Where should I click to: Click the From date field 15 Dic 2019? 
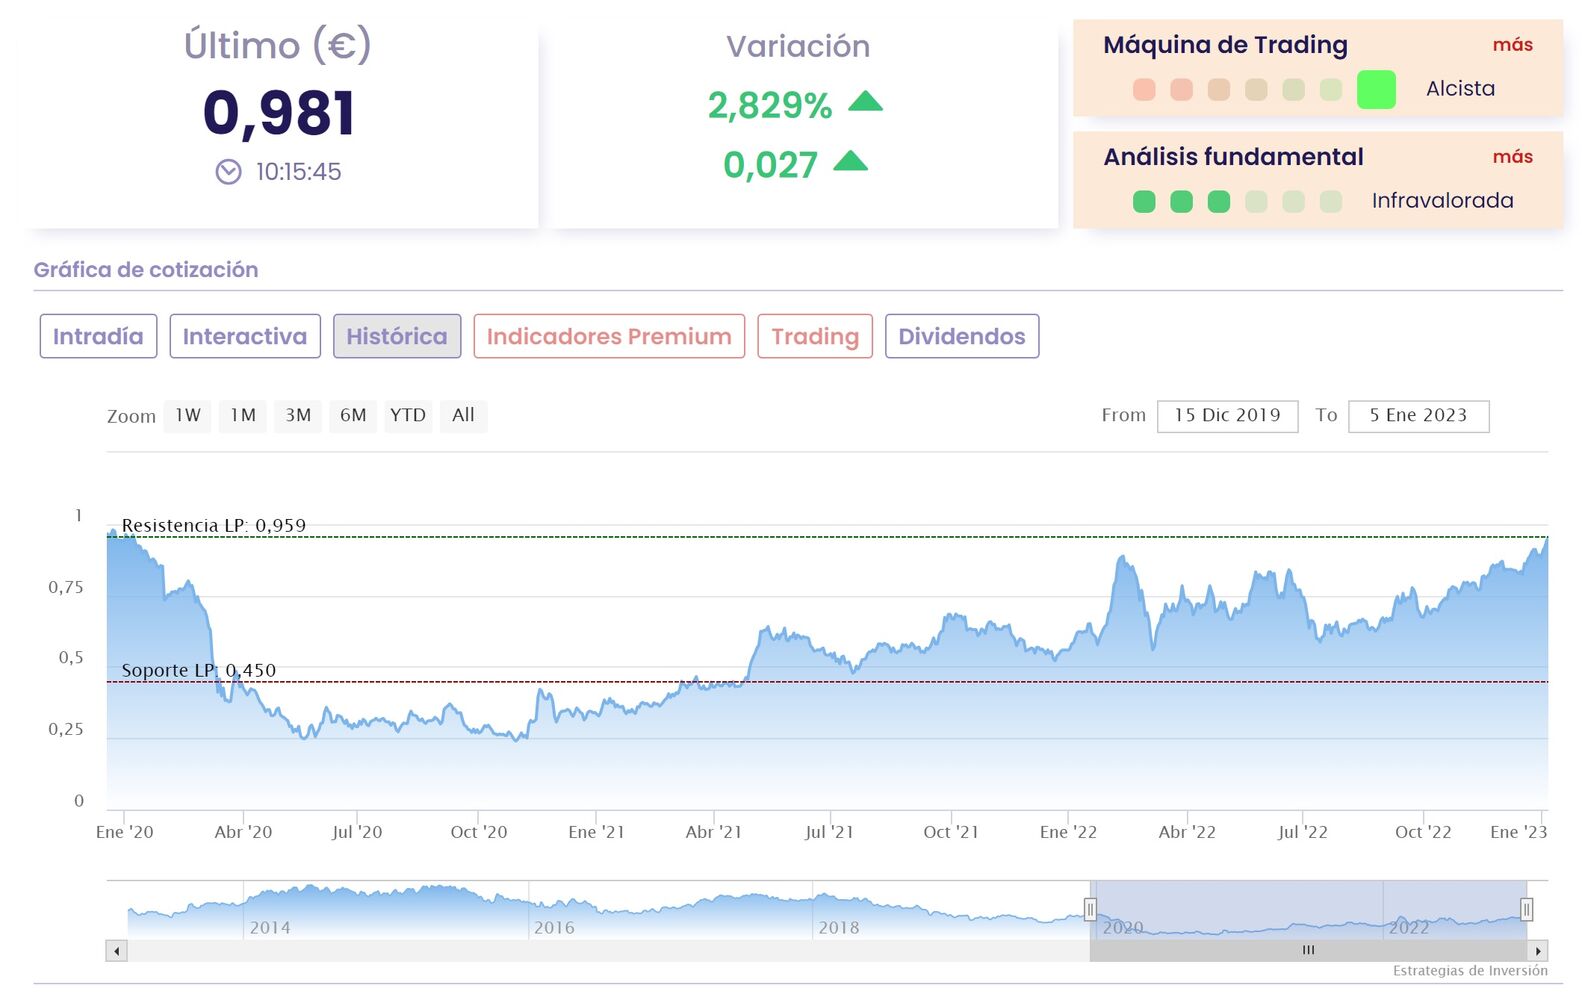coord(1227,416)
